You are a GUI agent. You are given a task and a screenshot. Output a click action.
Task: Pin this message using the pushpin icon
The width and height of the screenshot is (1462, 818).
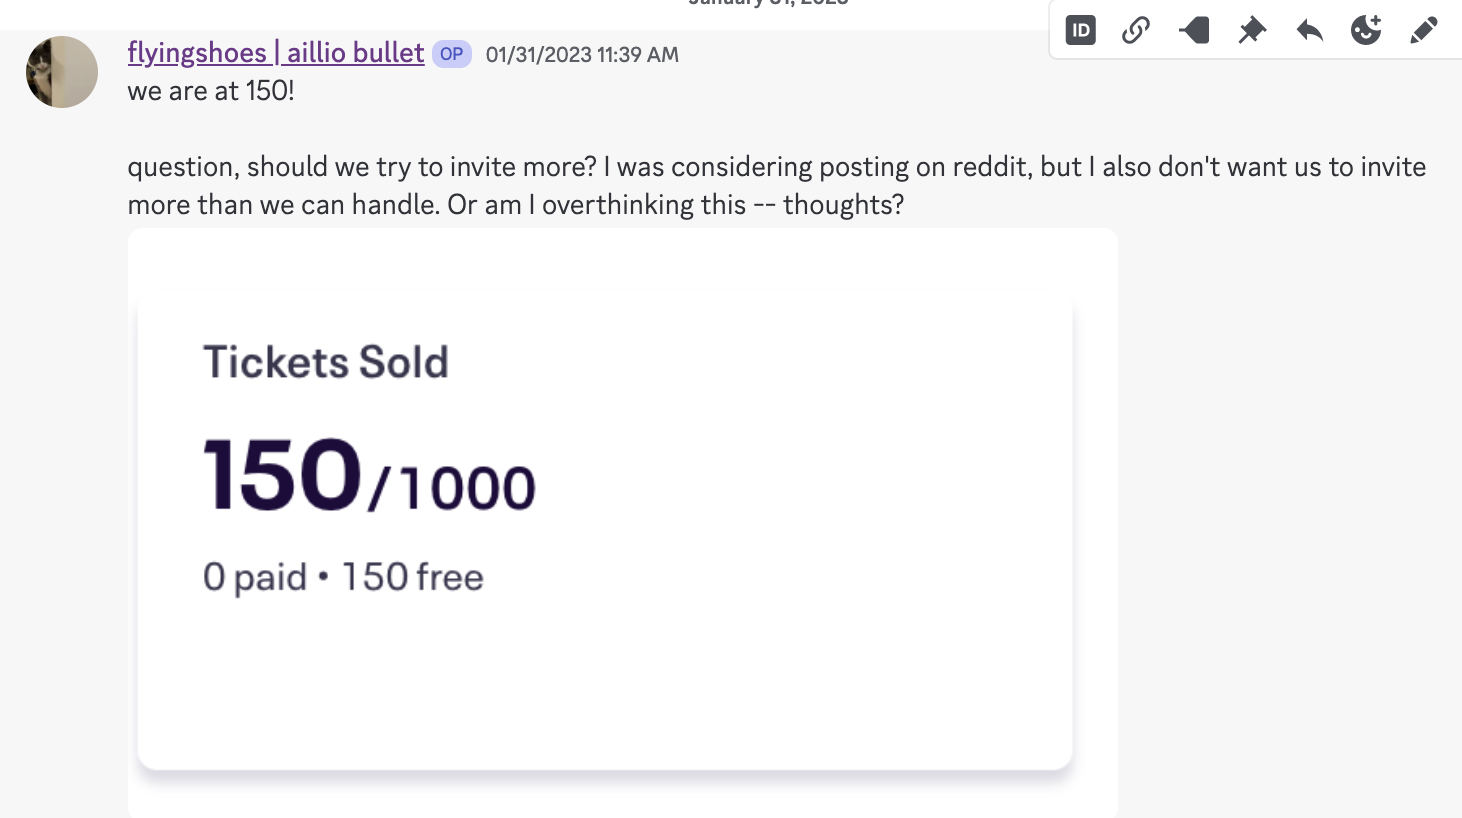1251,30
